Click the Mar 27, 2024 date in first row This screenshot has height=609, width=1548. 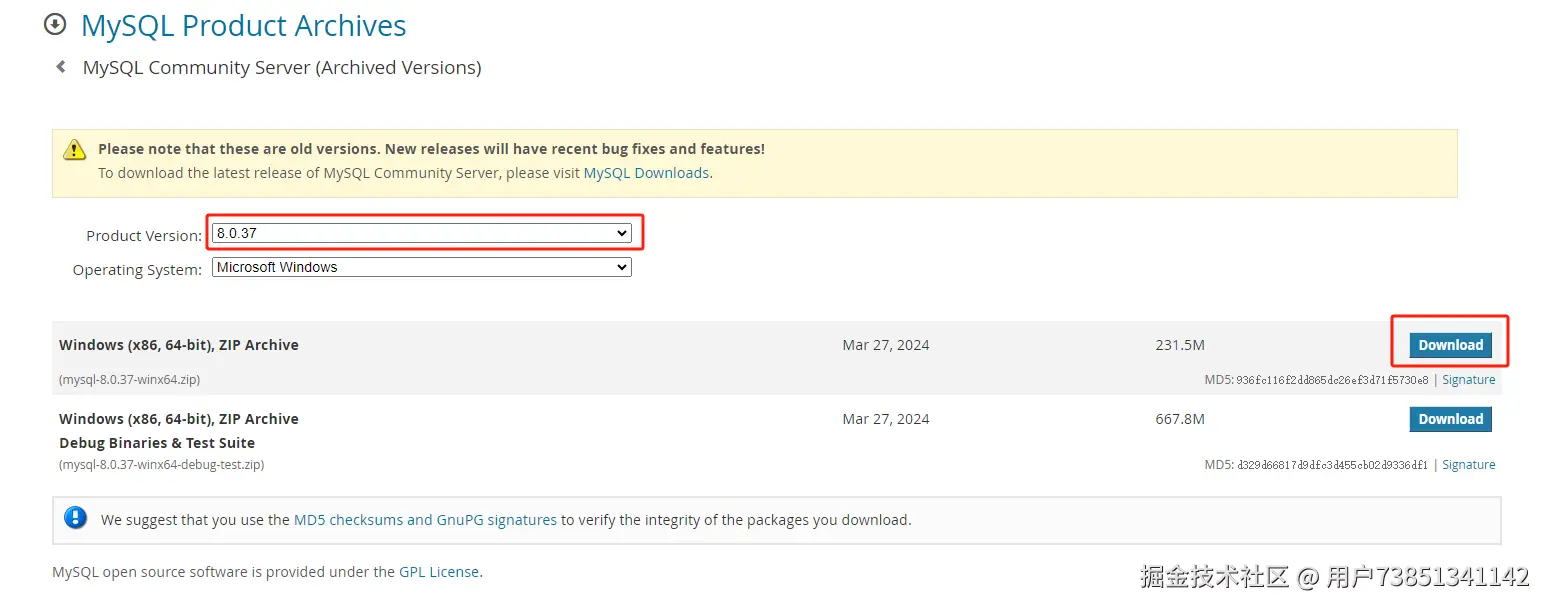point(886,345)
